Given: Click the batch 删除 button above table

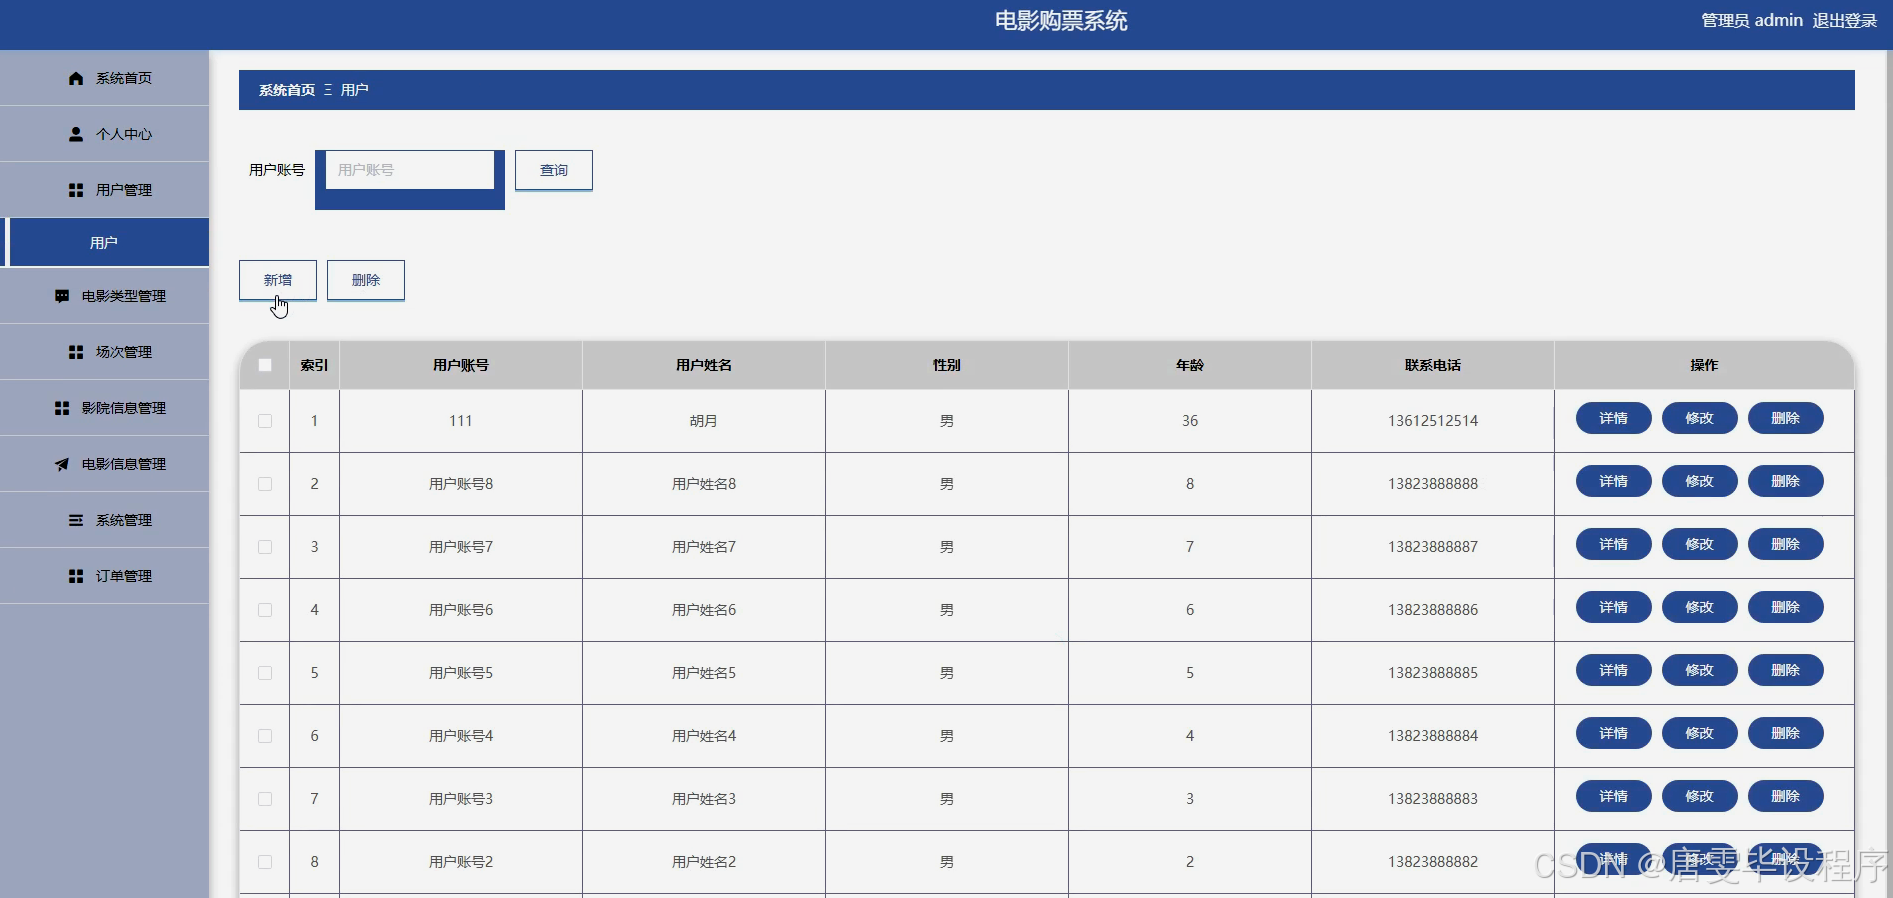Looking at the screenshot, I should click(x=366, y=280).
